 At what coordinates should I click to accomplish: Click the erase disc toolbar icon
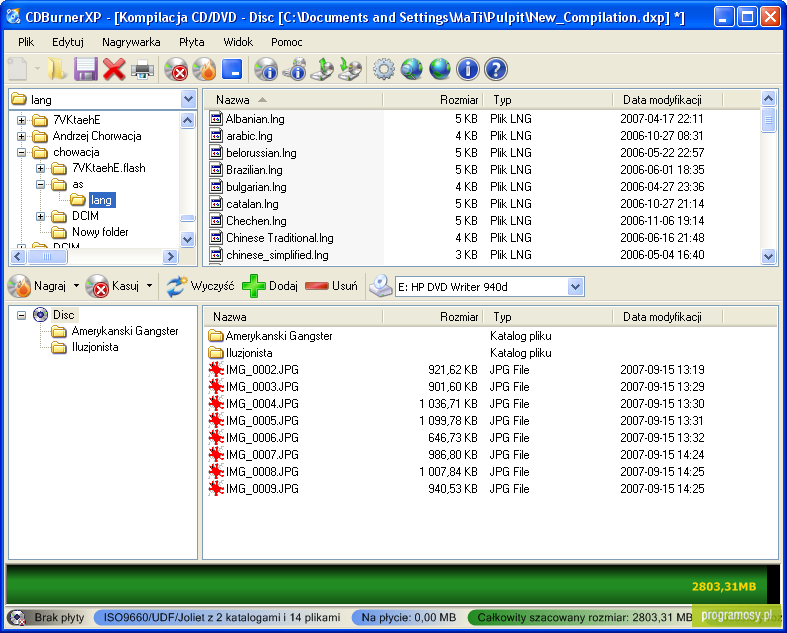176,69
